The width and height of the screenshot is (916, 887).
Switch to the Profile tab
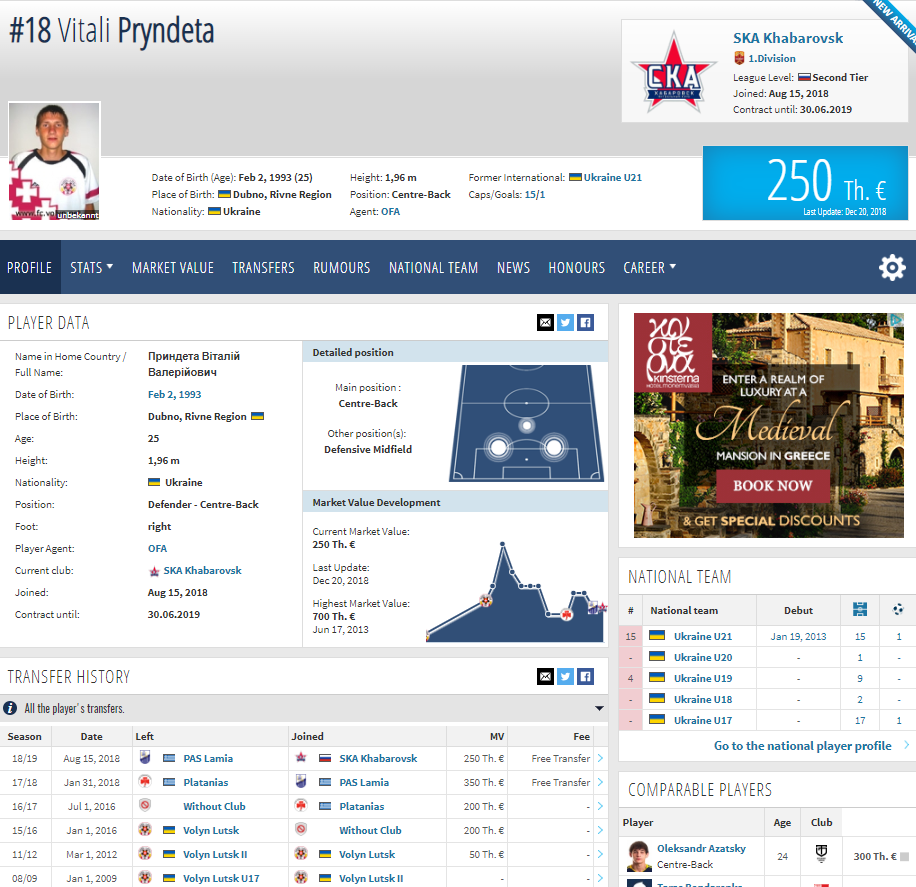30,268
